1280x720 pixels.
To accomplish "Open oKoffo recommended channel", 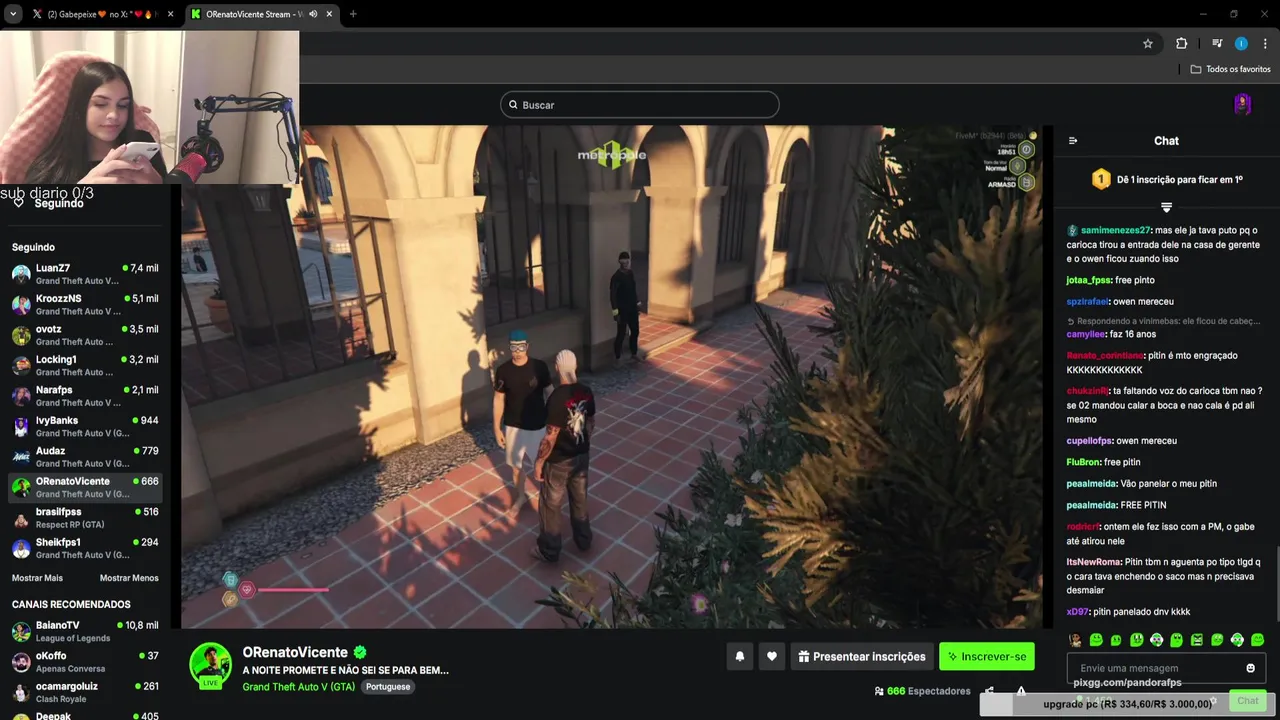I will (x=85, y=662).
